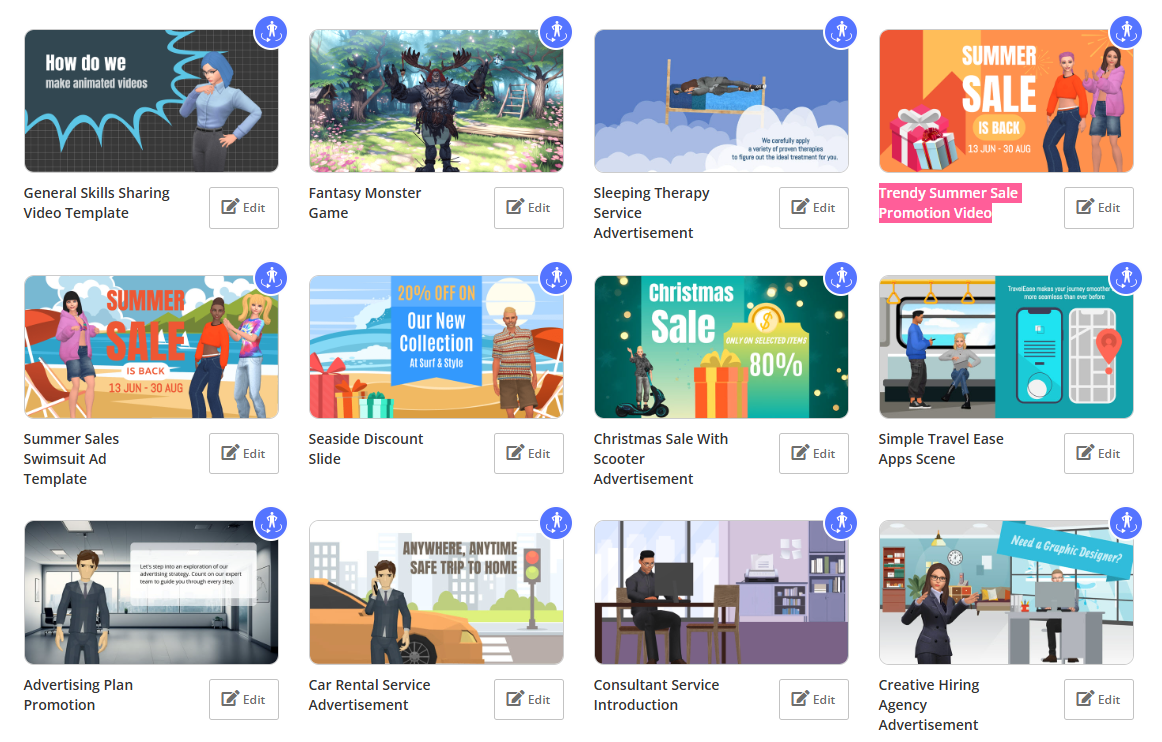Screen dimensions: 1162x742
Task: Open the Car Rental Service Advertisement thumbnail
Action: coord(436,592)
